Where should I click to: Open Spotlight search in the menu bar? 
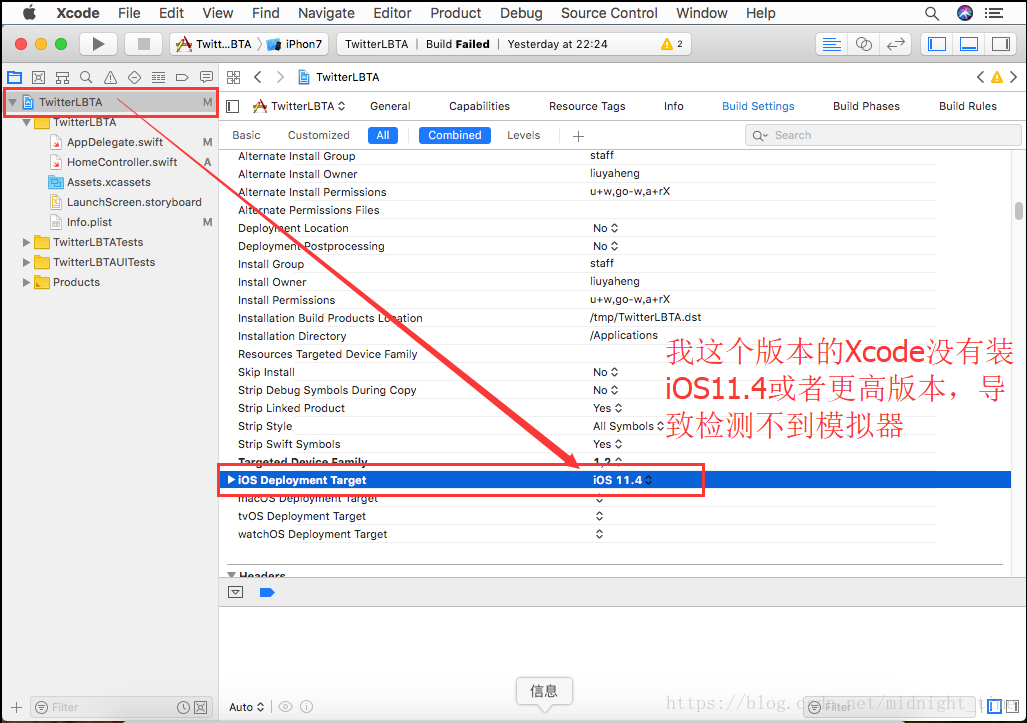pyautogui.click(x=931, y=13)
